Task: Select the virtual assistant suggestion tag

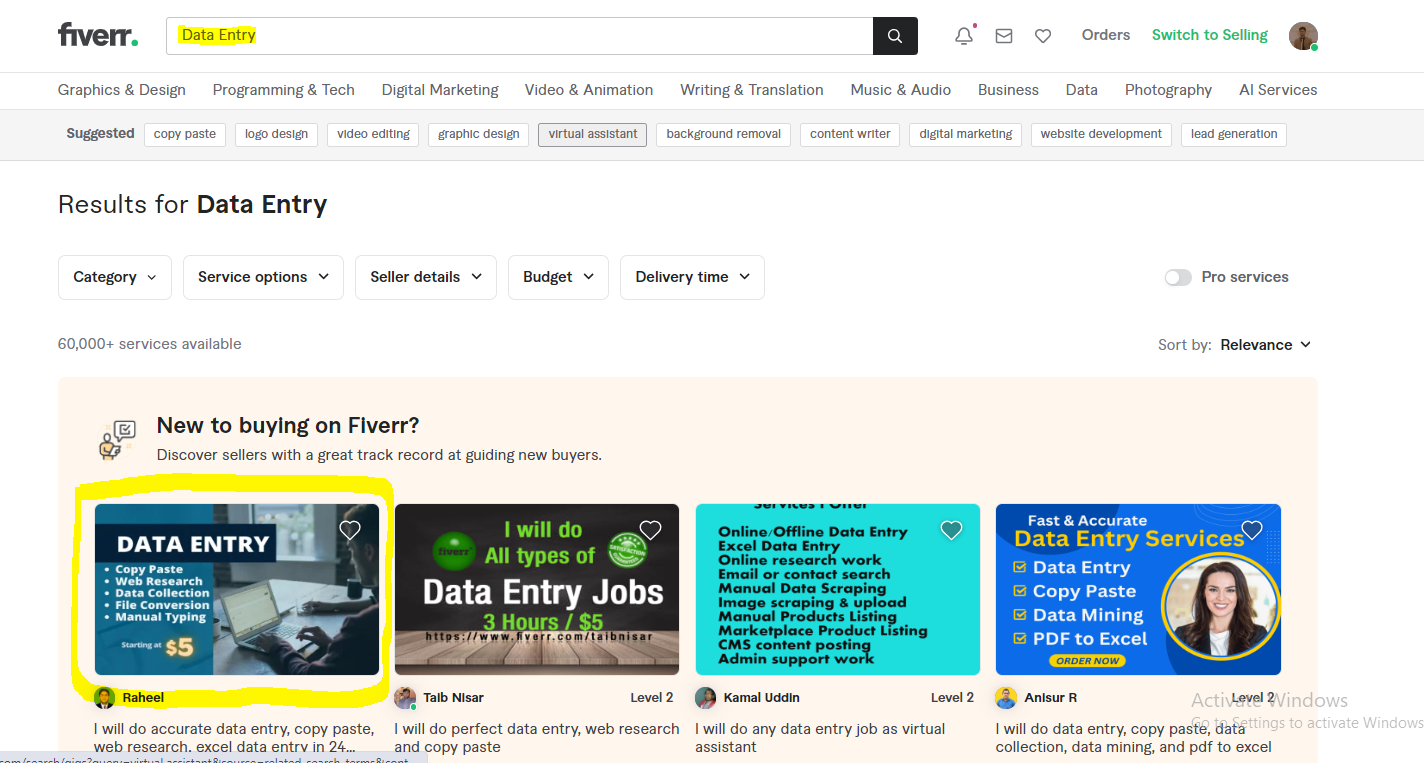Action: point(593,134)
